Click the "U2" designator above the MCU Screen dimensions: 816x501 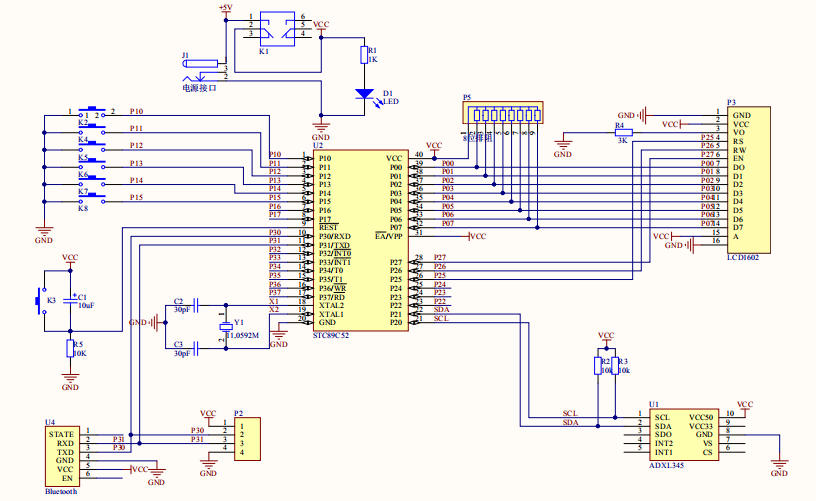click(318, 145)
